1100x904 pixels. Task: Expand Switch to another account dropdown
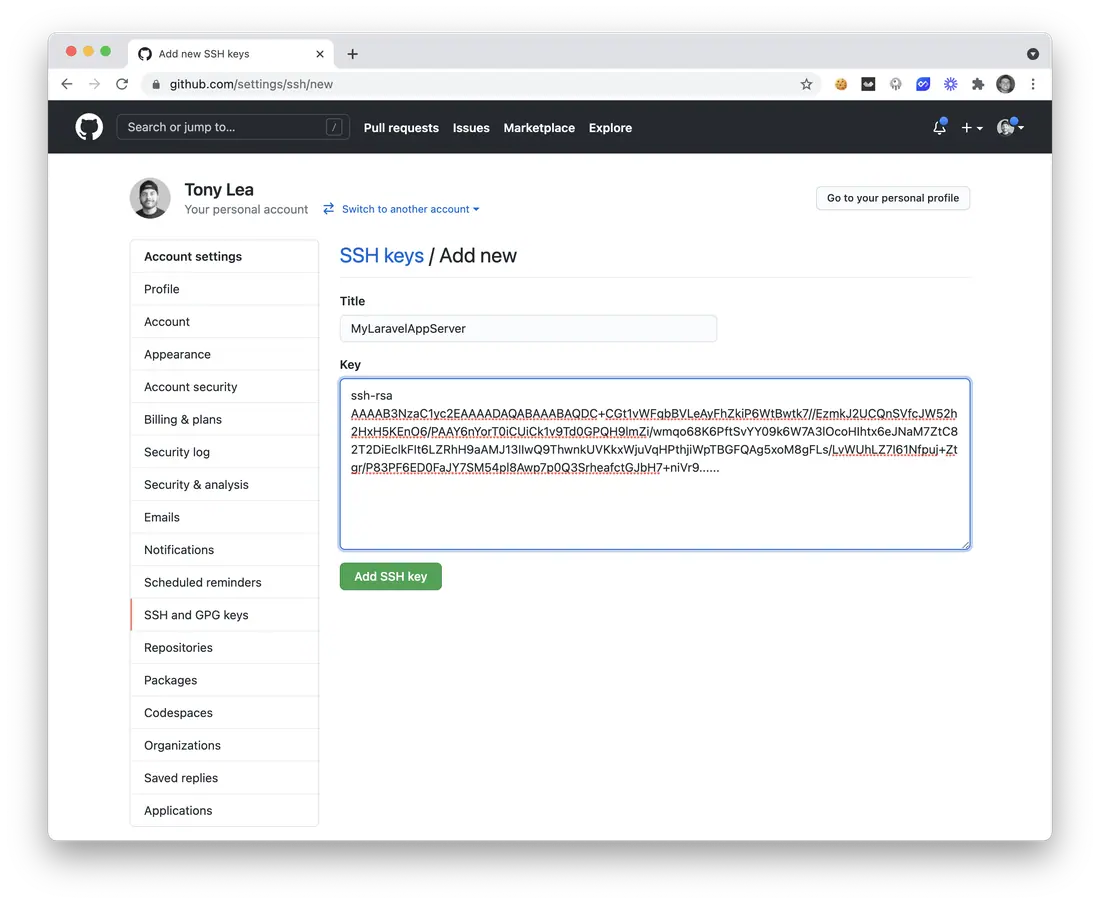(x=410, y=209)
